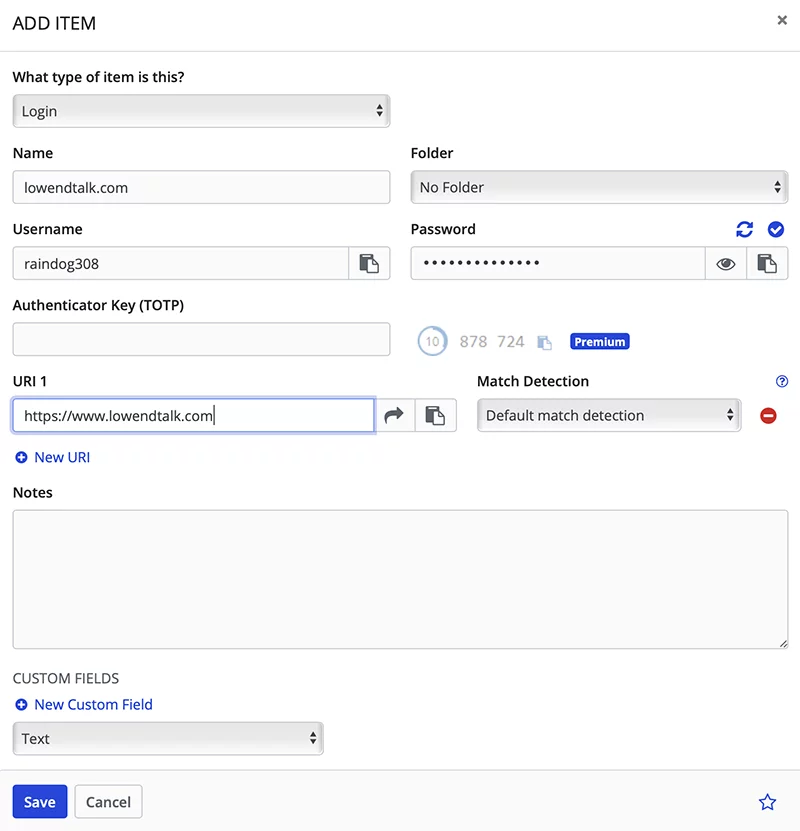This screenshot has height=831, width=800.
Task: Remove URI 1 with the red minus icon
Action: tap(768, 416)
